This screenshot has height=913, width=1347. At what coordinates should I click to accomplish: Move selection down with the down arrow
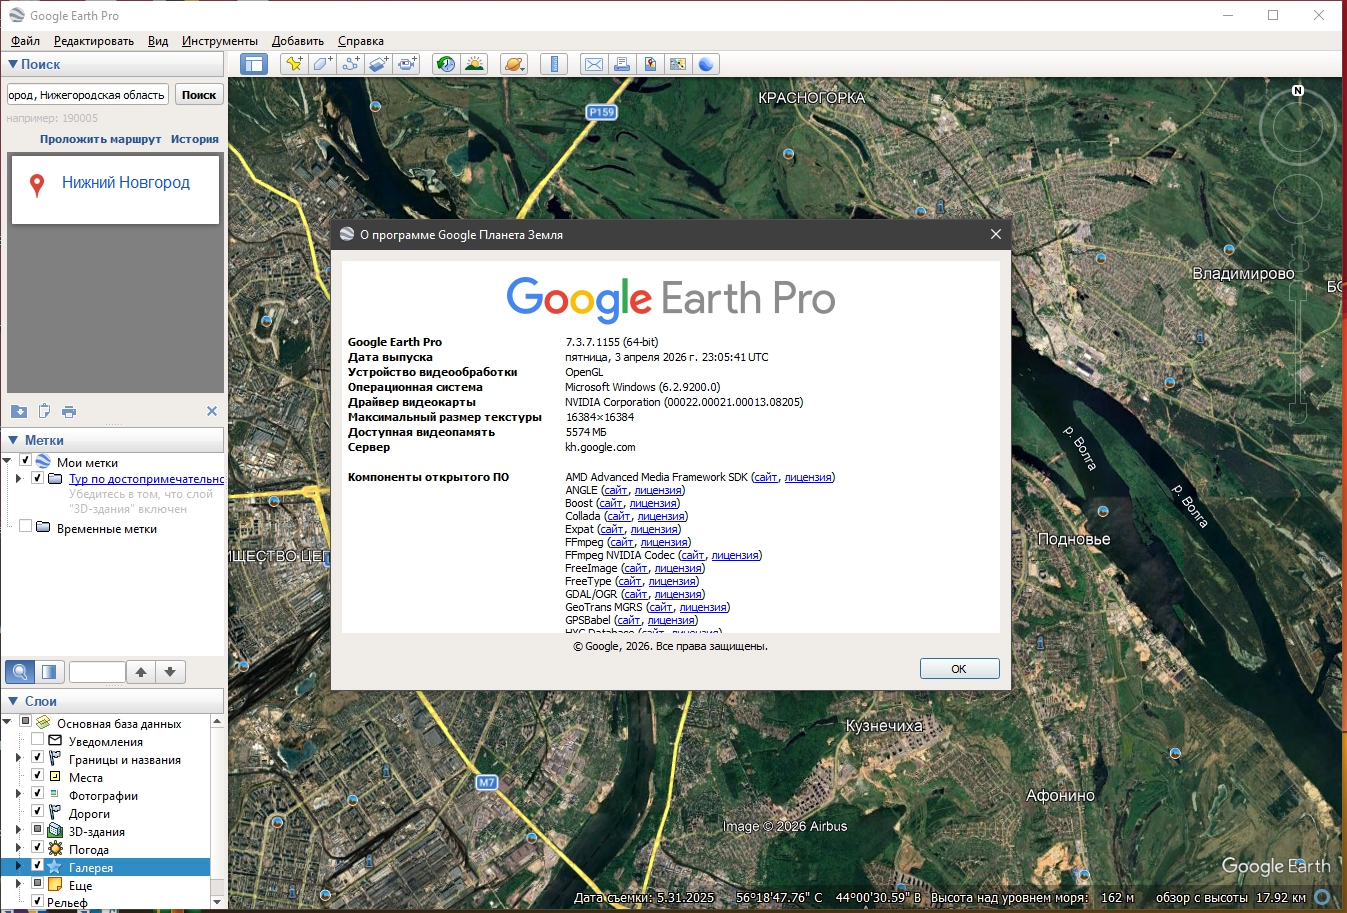(170, 672)
